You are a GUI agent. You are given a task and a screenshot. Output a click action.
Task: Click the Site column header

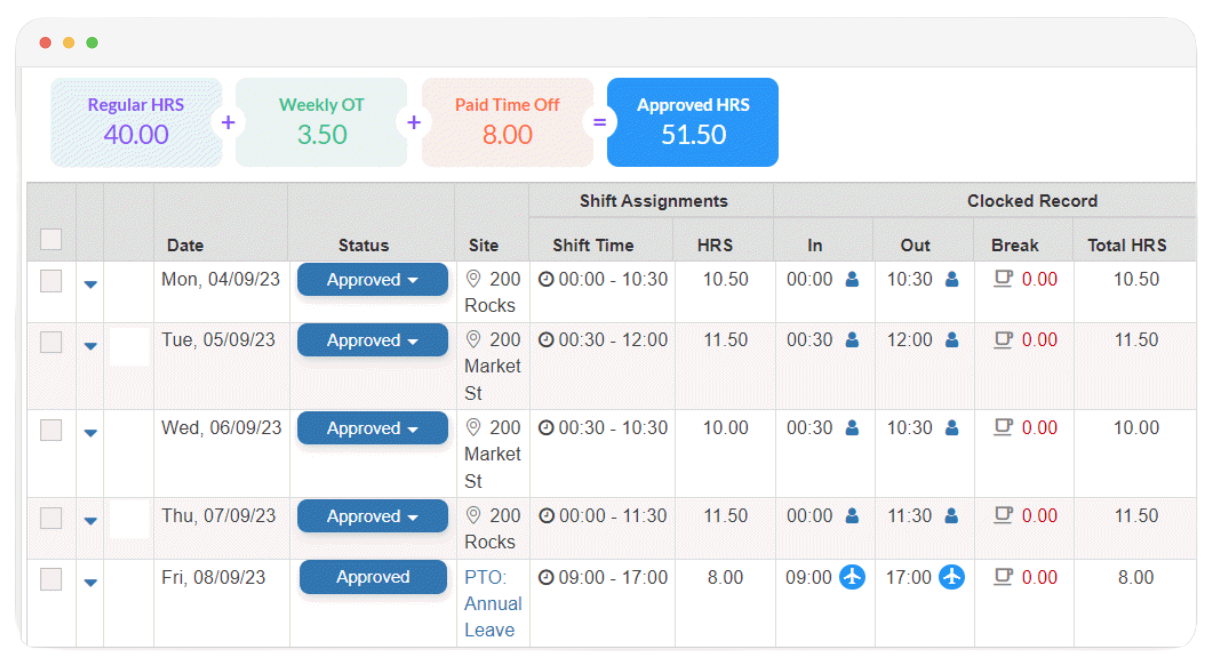[483, 245]
